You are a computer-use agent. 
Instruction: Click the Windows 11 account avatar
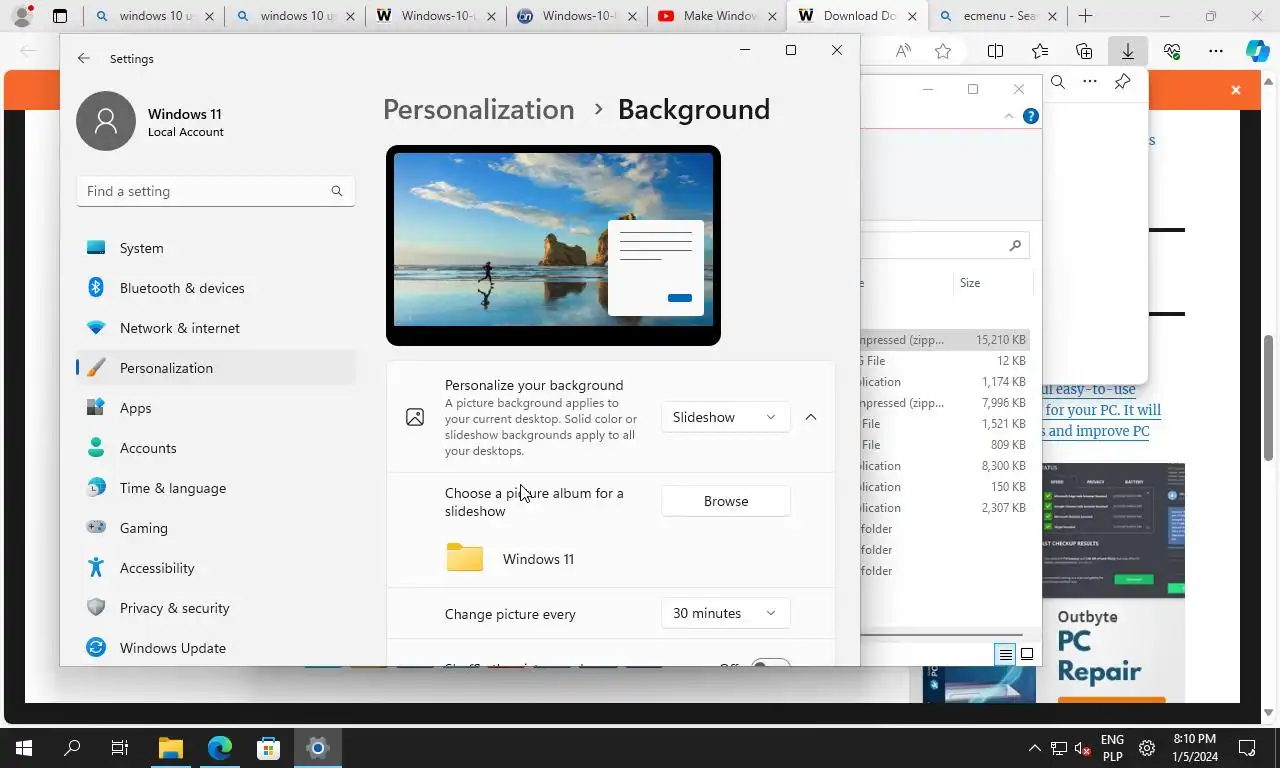click(x=106, y=121)
